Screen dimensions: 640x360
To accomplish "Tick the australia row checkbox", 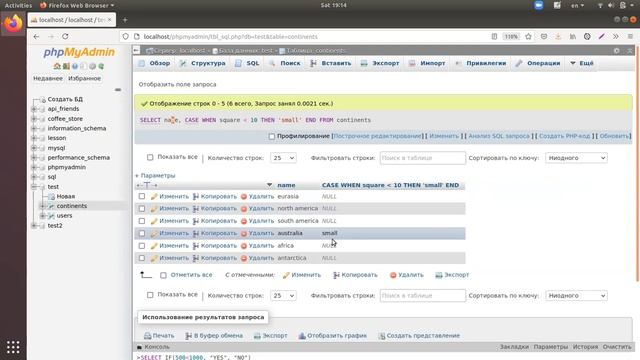I will (142, 233).
